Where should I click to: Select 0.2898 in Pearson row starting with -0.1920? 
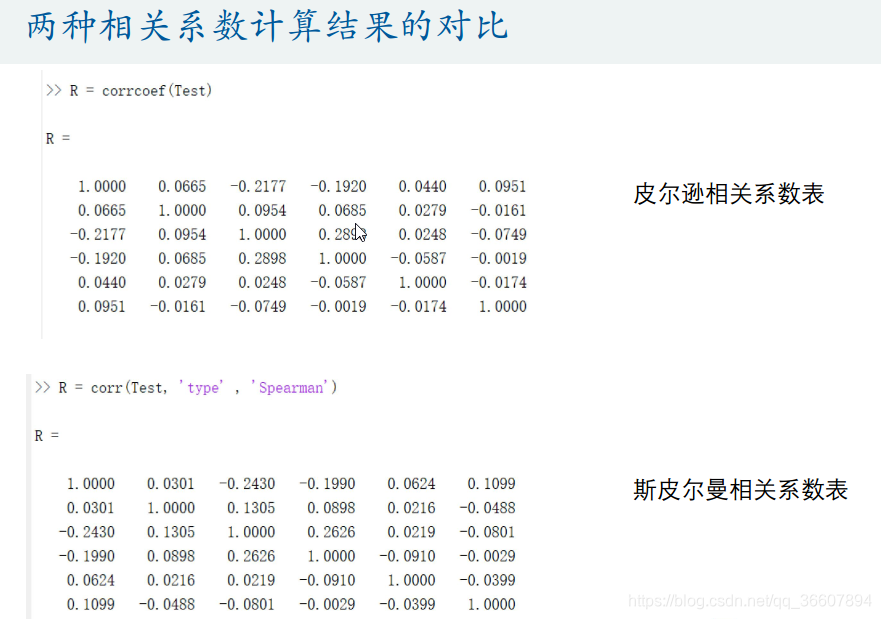coord(262,258)
